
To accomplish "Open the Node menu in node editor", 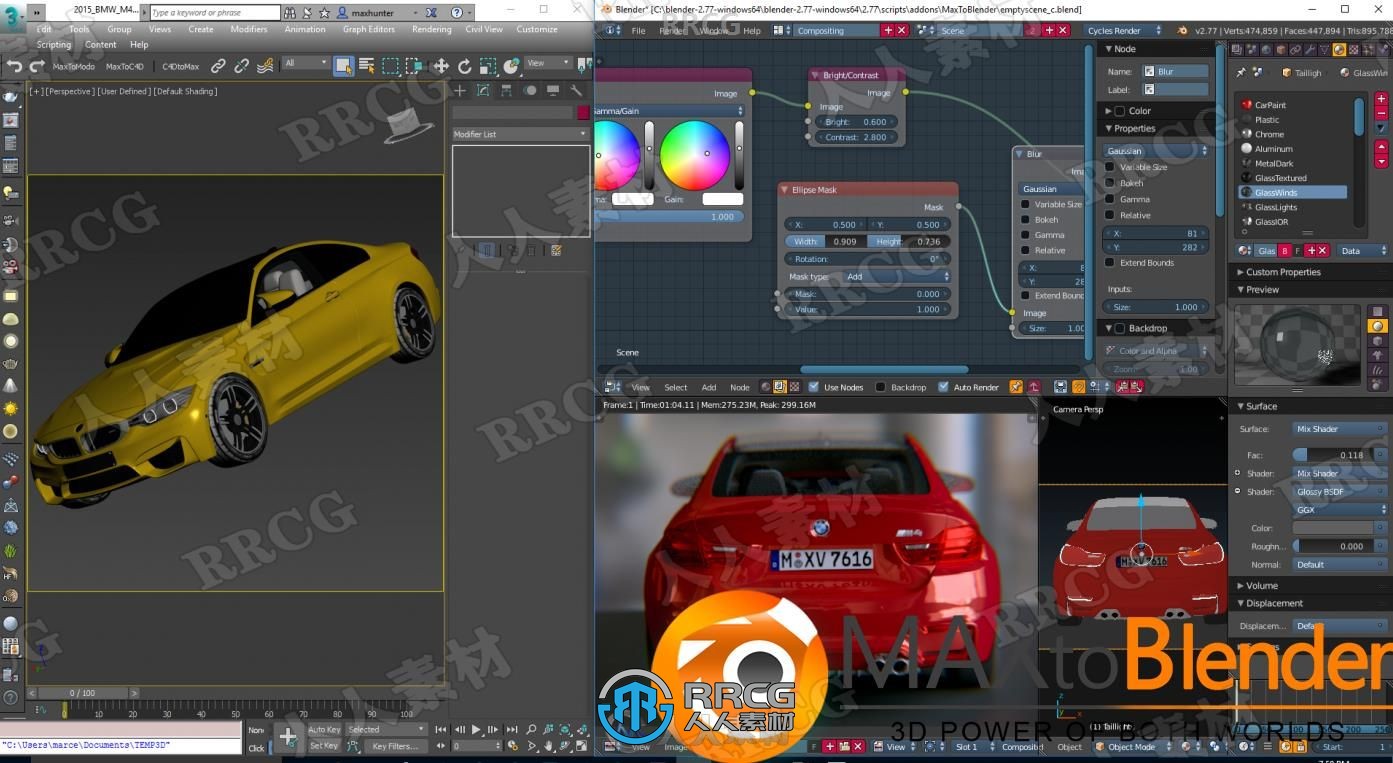I will click(740, 387).
